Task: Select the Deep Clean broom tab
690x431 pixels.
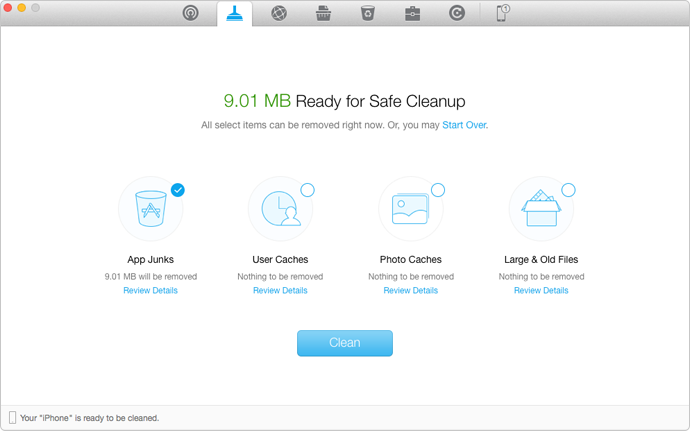Action: (x=235, y=13)
